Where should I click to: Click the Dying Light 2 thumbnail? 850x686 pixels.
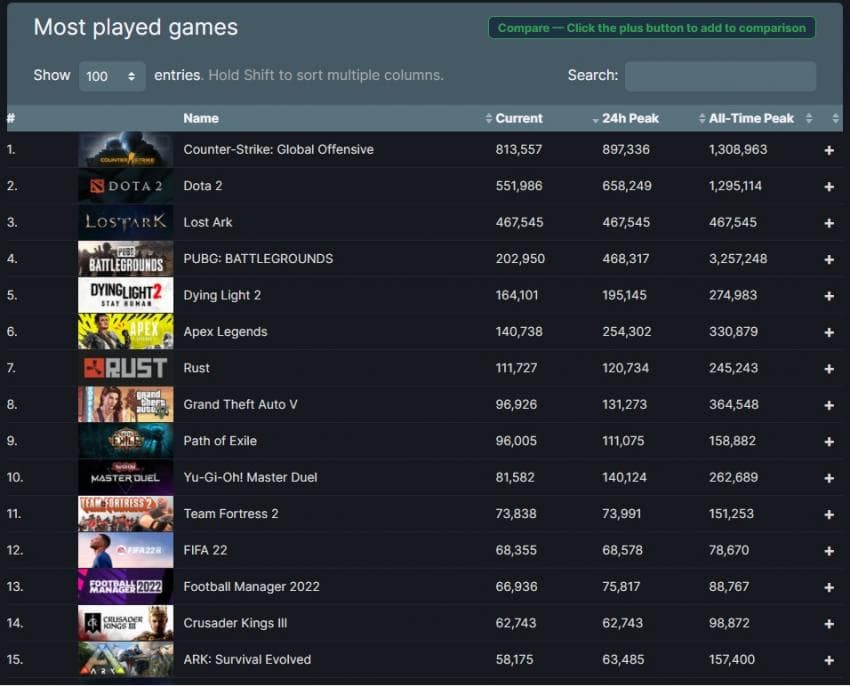click(x=126, y=295)
